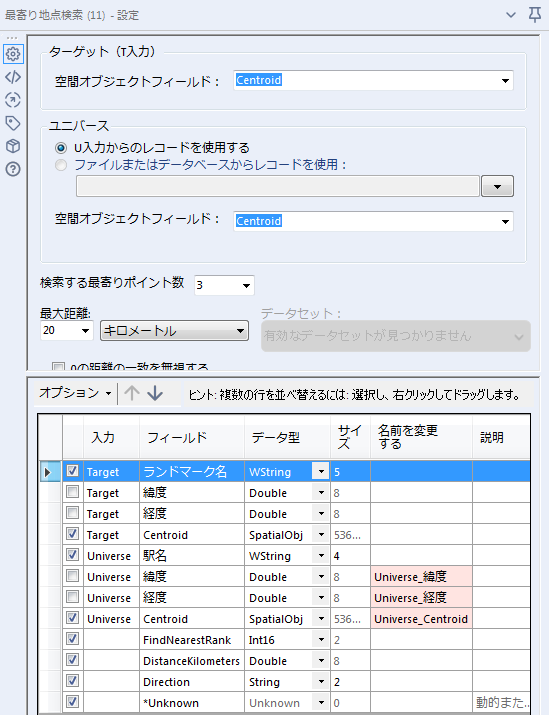Open the file or database browse dropdown button

497,186
